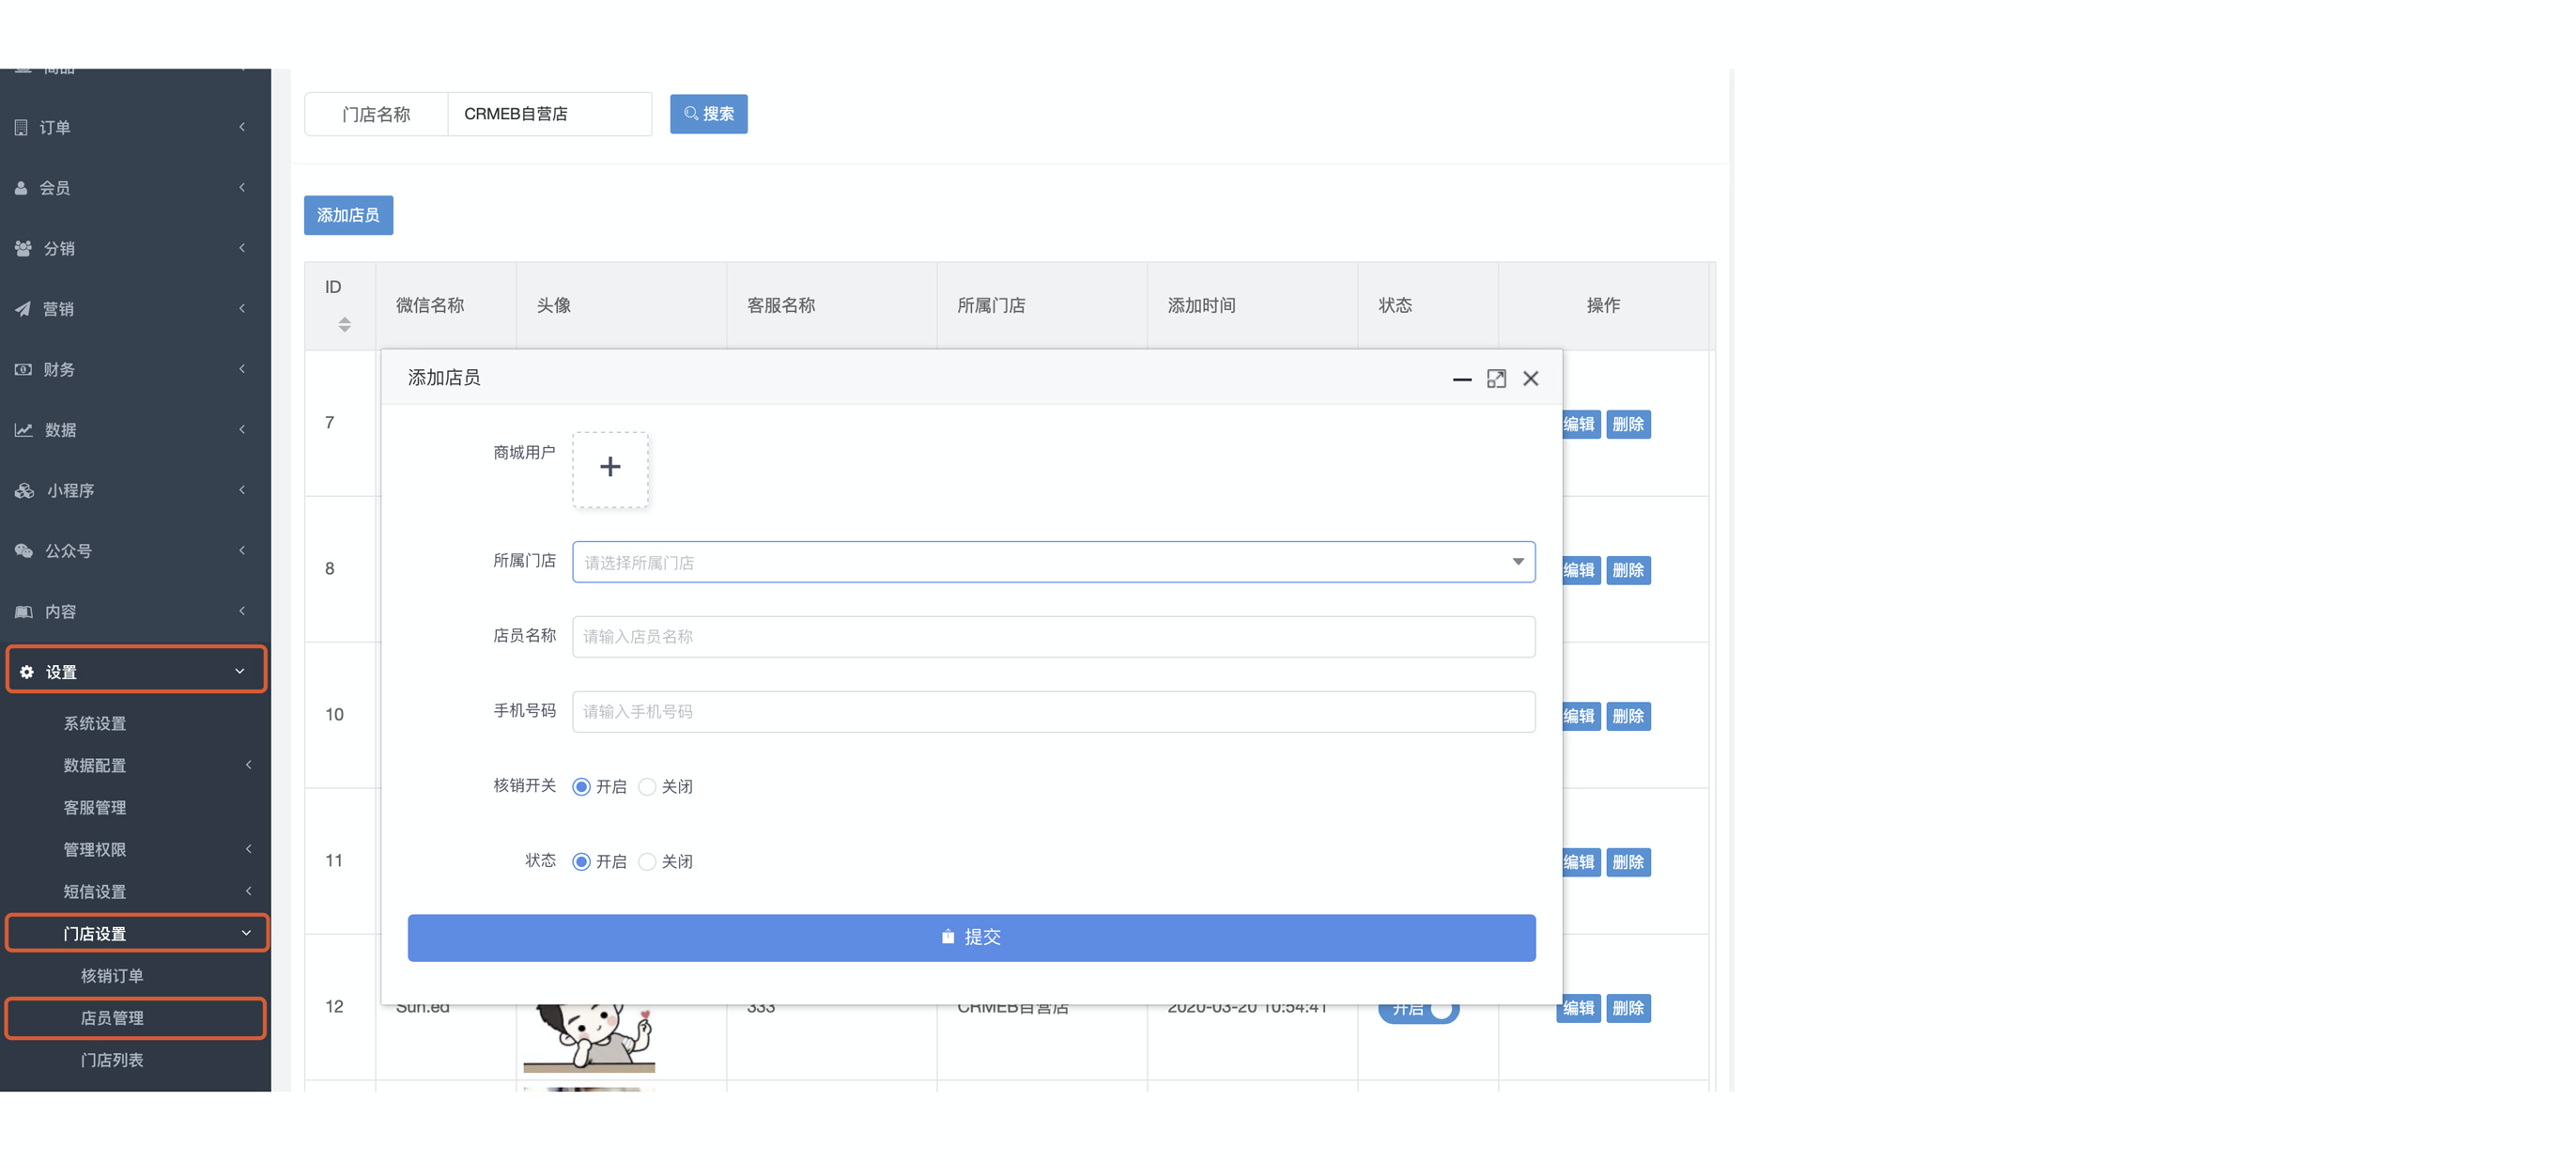Screen dimensions: 2576x1162
Task: Click the 分销 group icon in sidebar
Action: click(x=23, y=248)
